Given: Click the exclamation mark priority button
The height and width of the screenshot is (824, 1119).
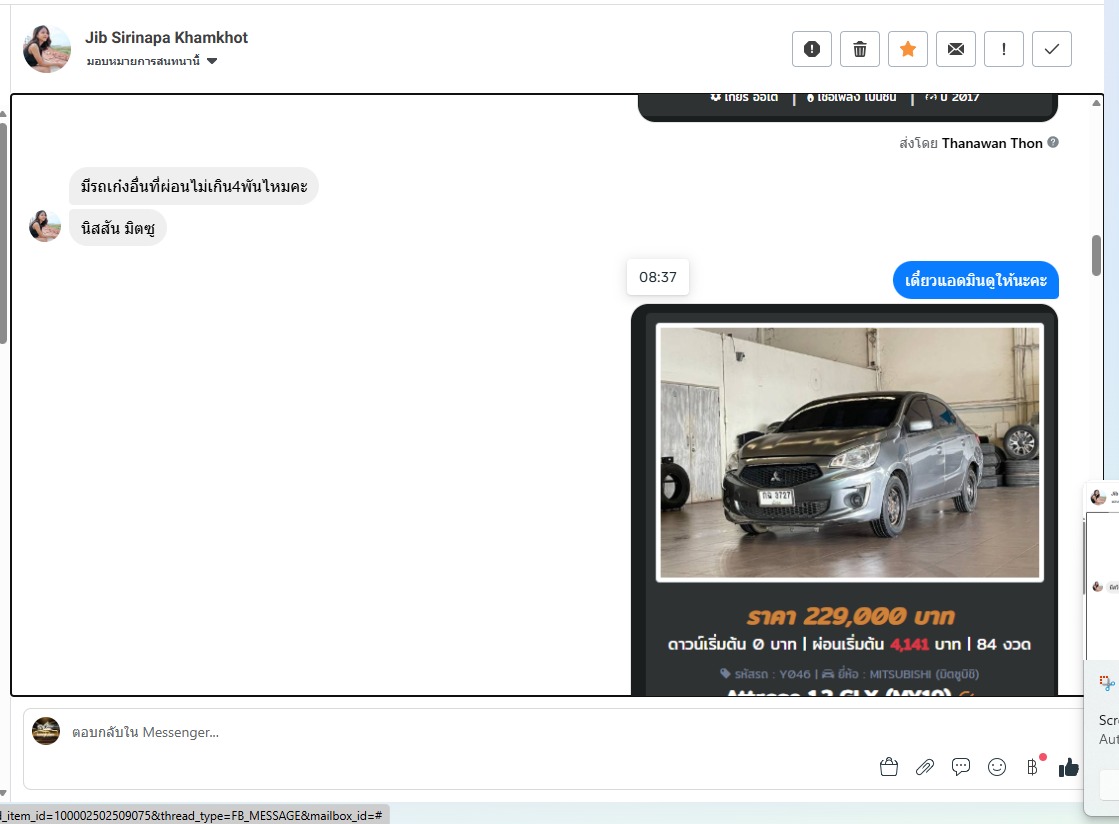Looking at the screenshot, I should (x=1003, y=49).
